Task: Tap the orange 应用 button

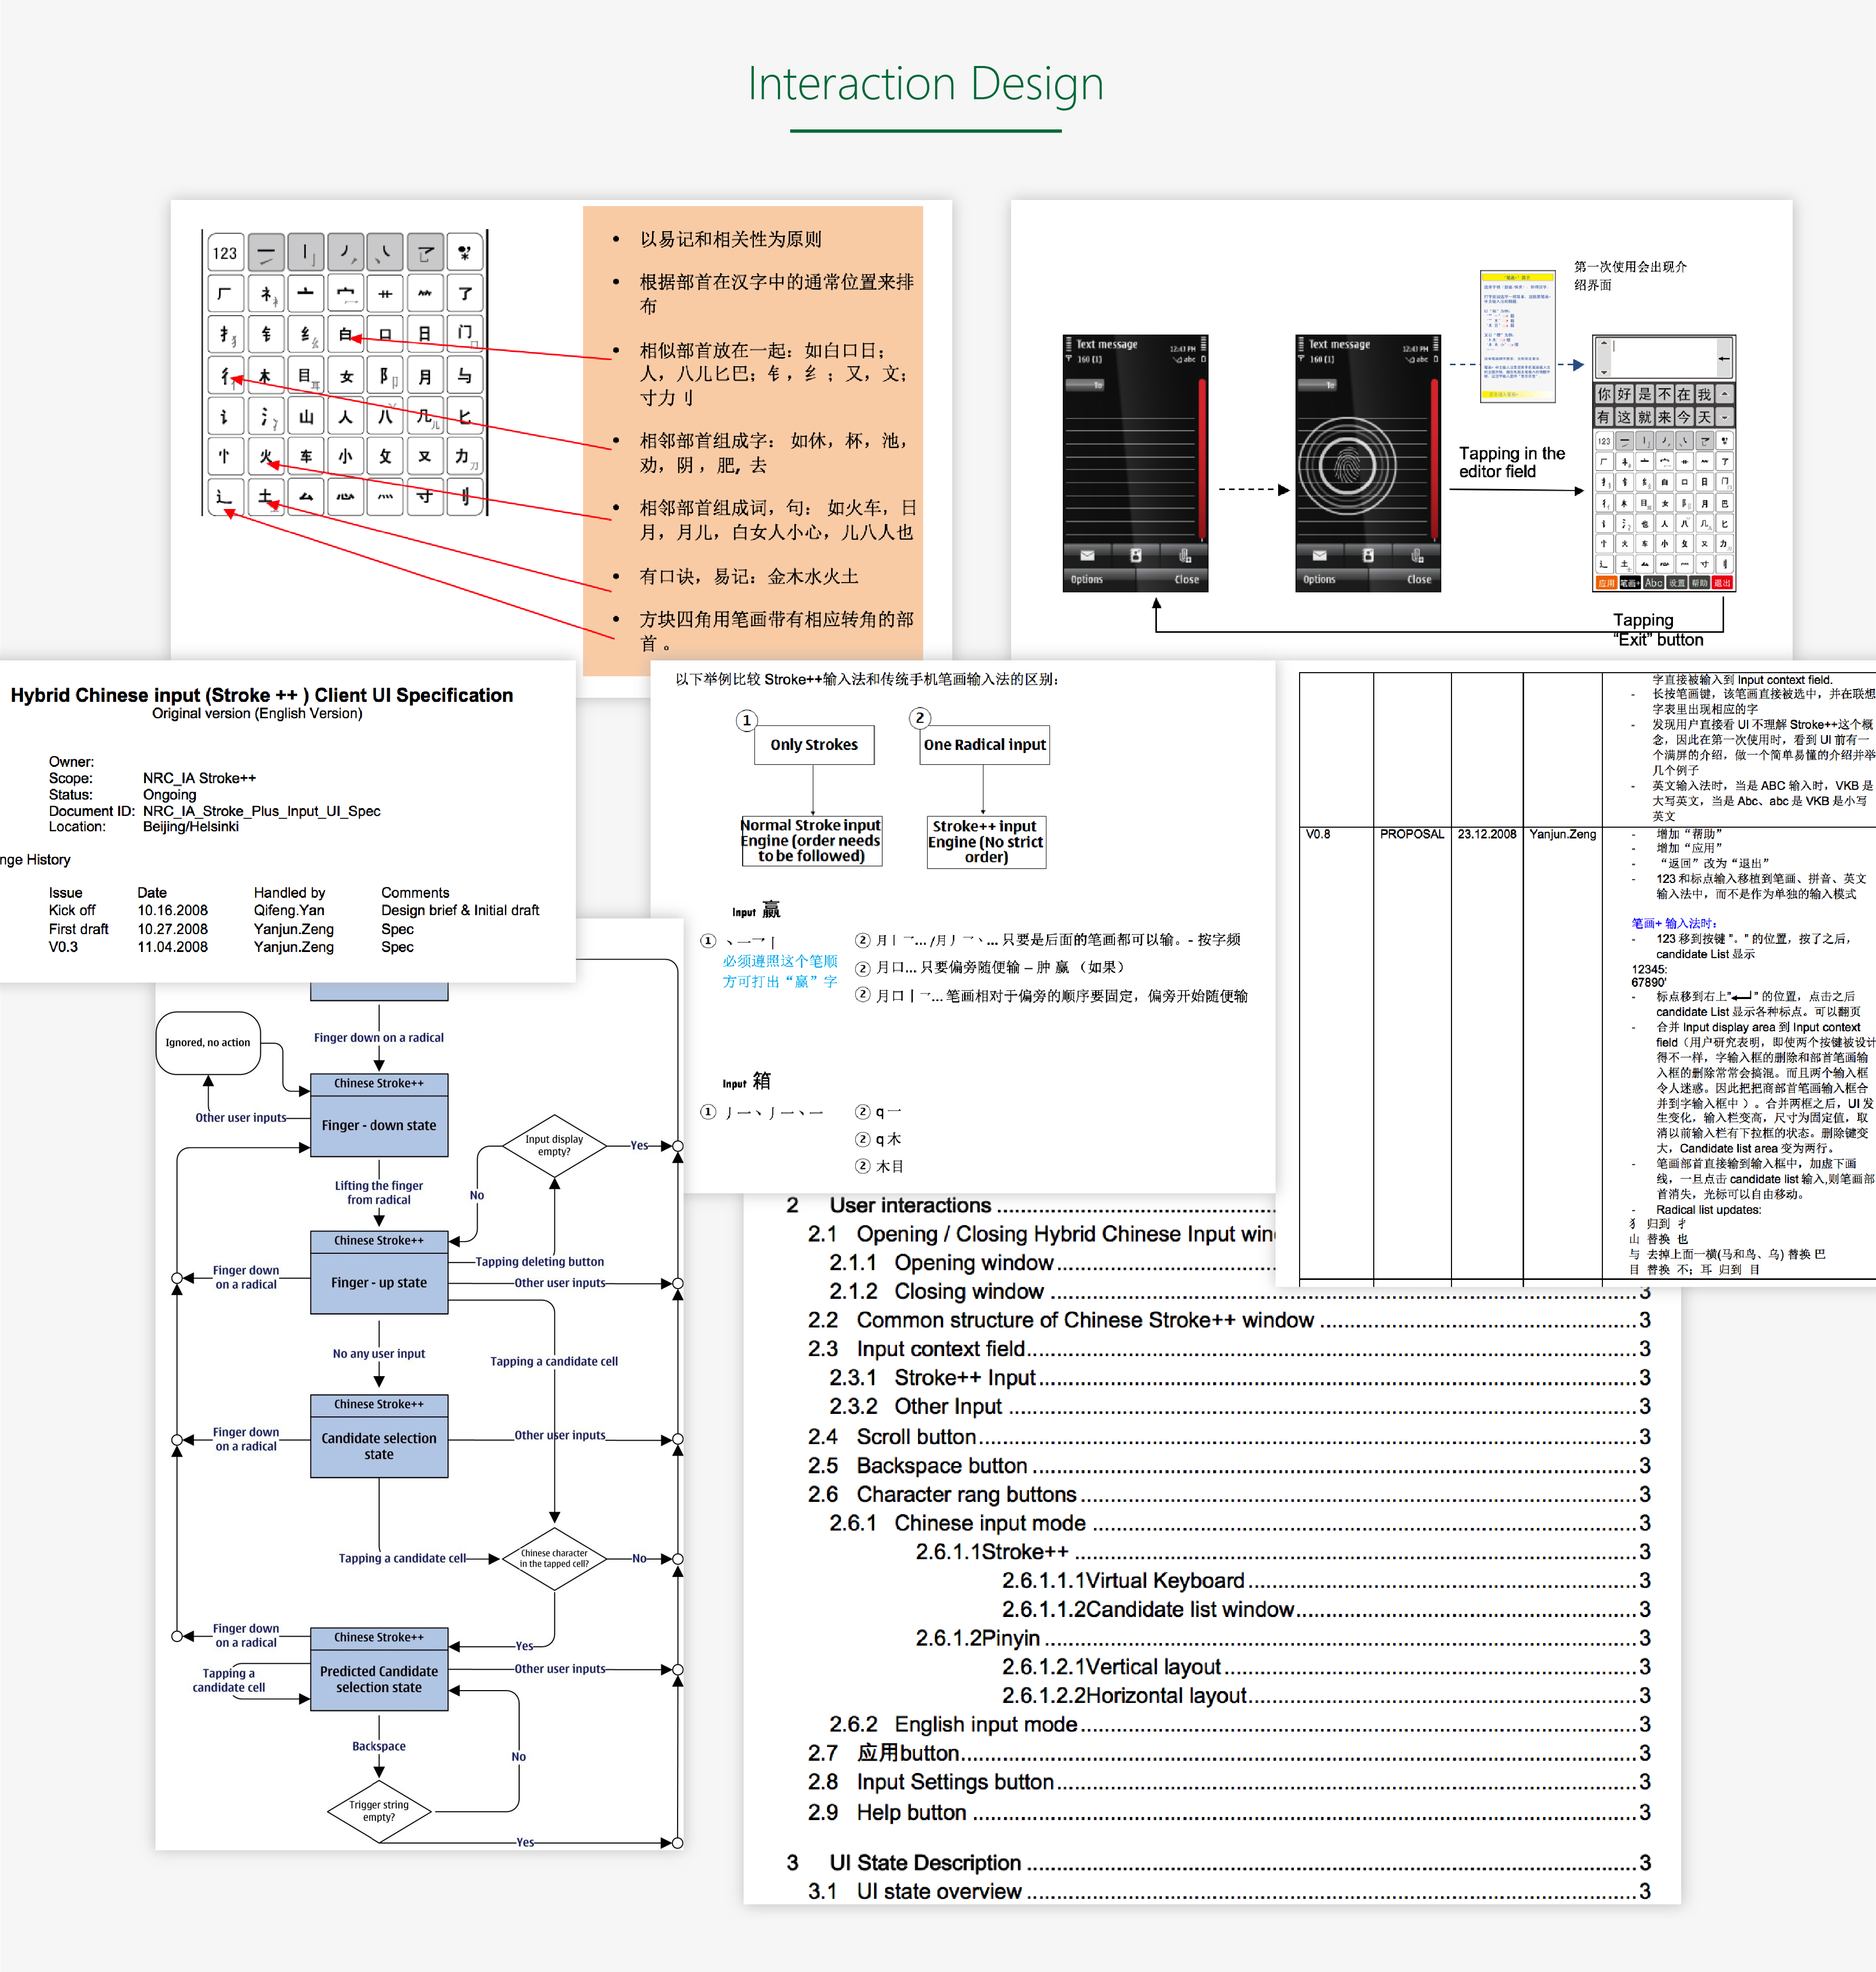Action: tap(1606, 583)
